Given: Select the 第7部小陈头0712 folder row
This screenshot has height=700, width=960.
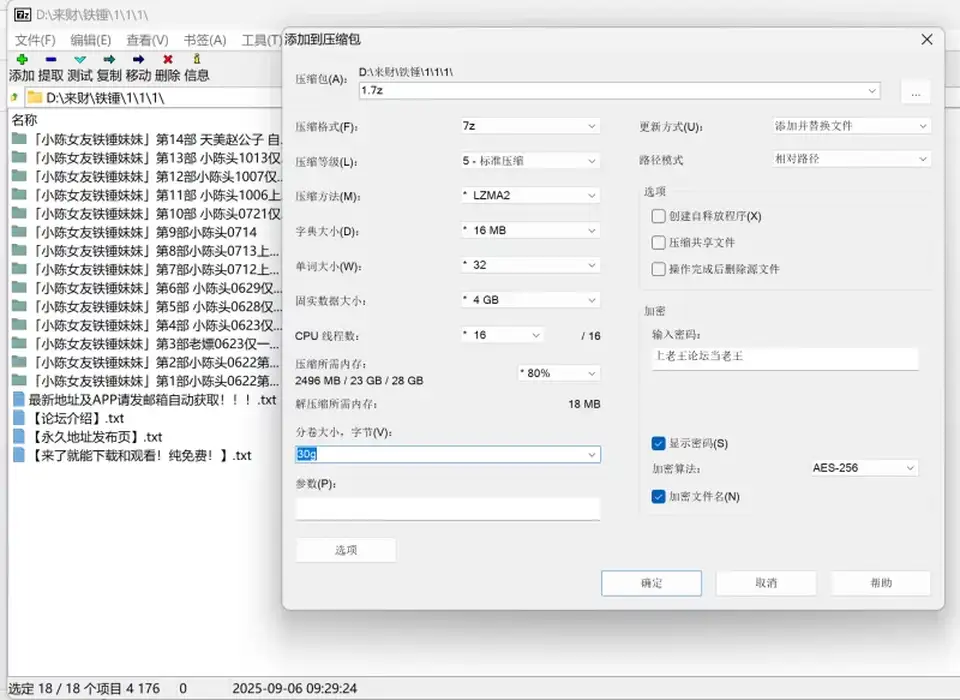Looking at the screenshot, I should tap(147, 269).
